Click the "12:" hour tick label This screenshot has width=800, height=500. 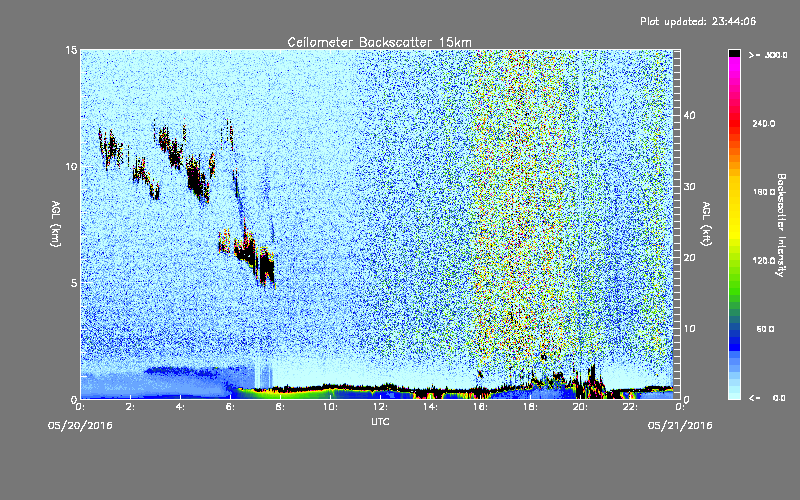tap(380, 407)
